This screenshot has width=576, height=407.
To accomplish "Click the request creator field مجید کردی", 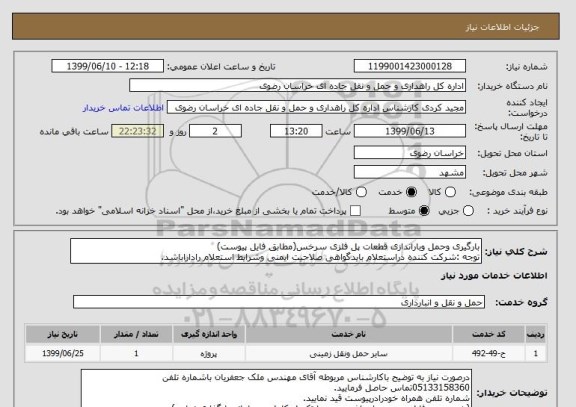I will coord(317,108).
